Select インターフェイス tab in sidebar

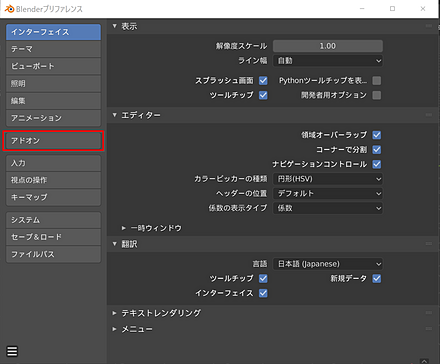[53, 32]
